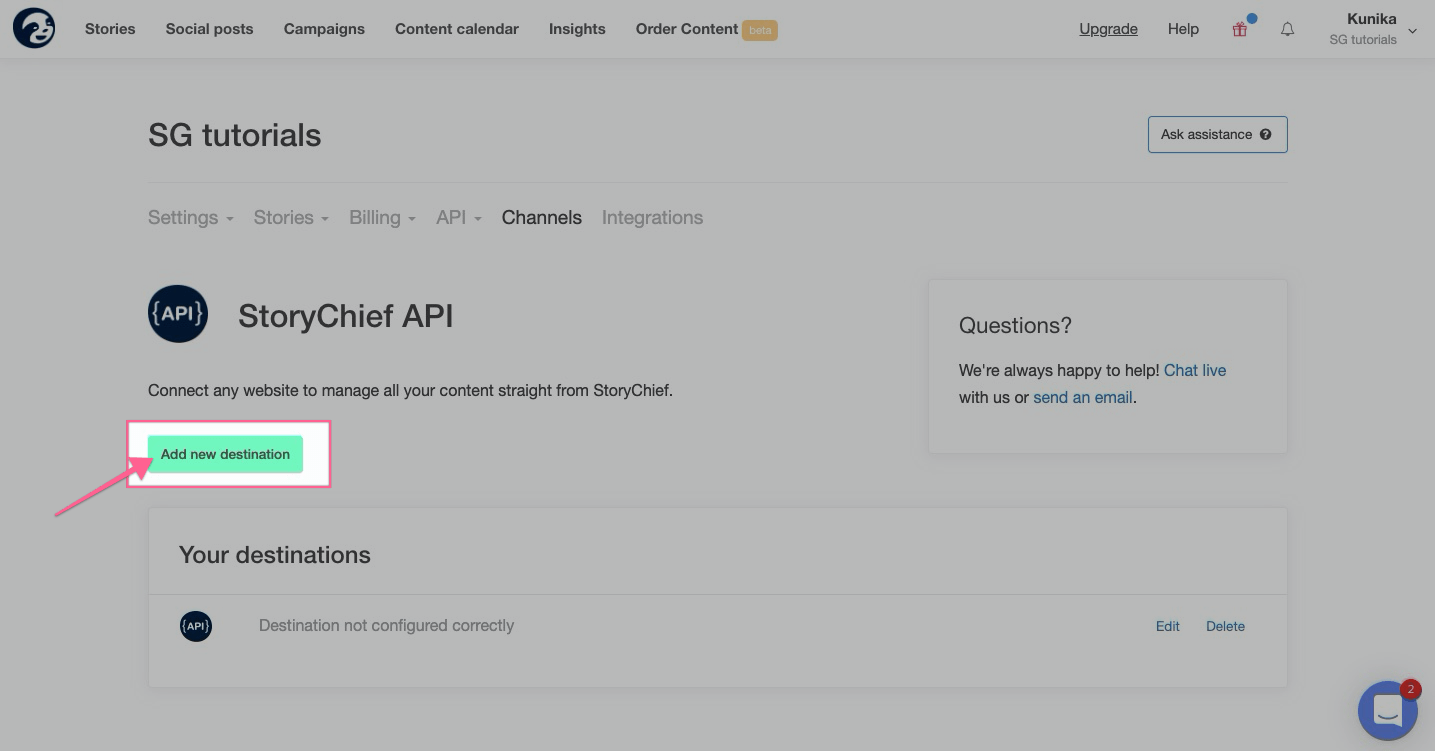Expand the API submenu
Viewport: 1435px width, 751px height.
point(459,217)
